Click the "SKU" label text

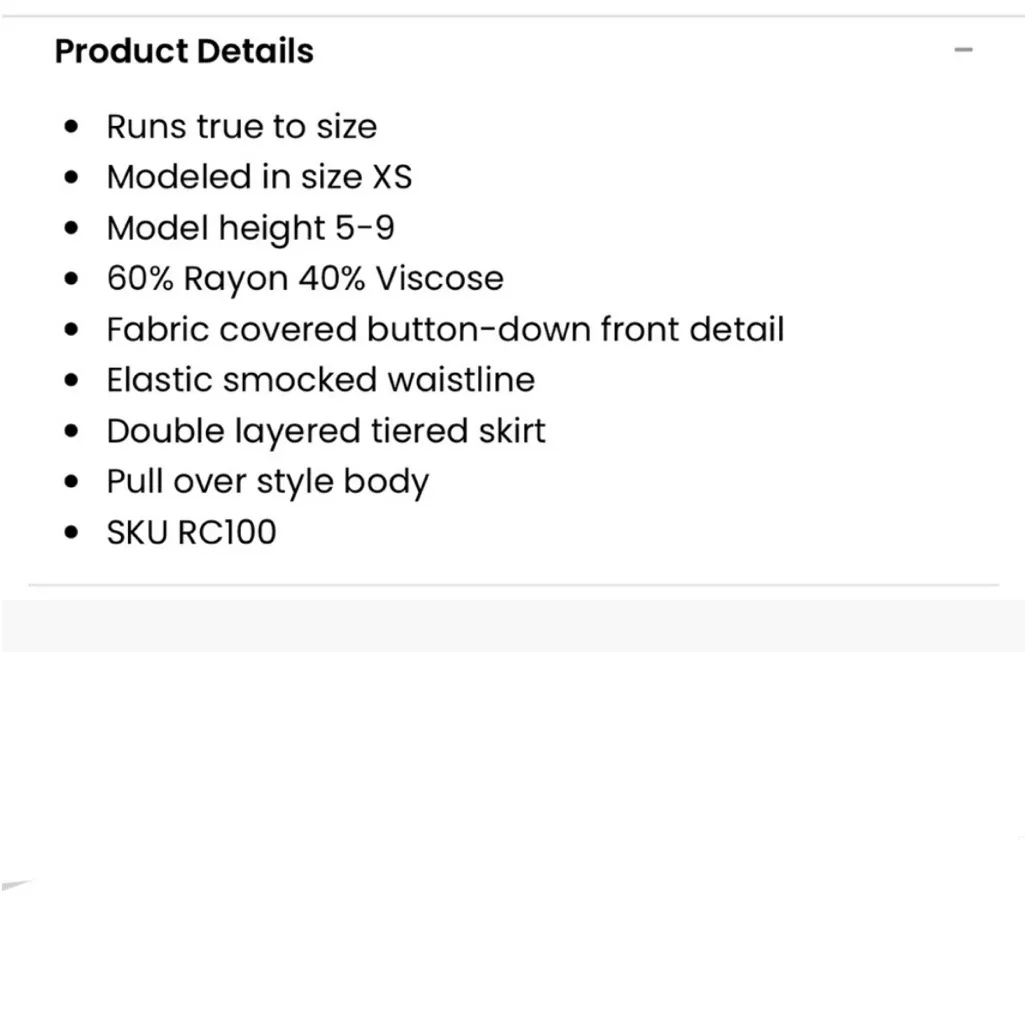click(x=138, y=532)
